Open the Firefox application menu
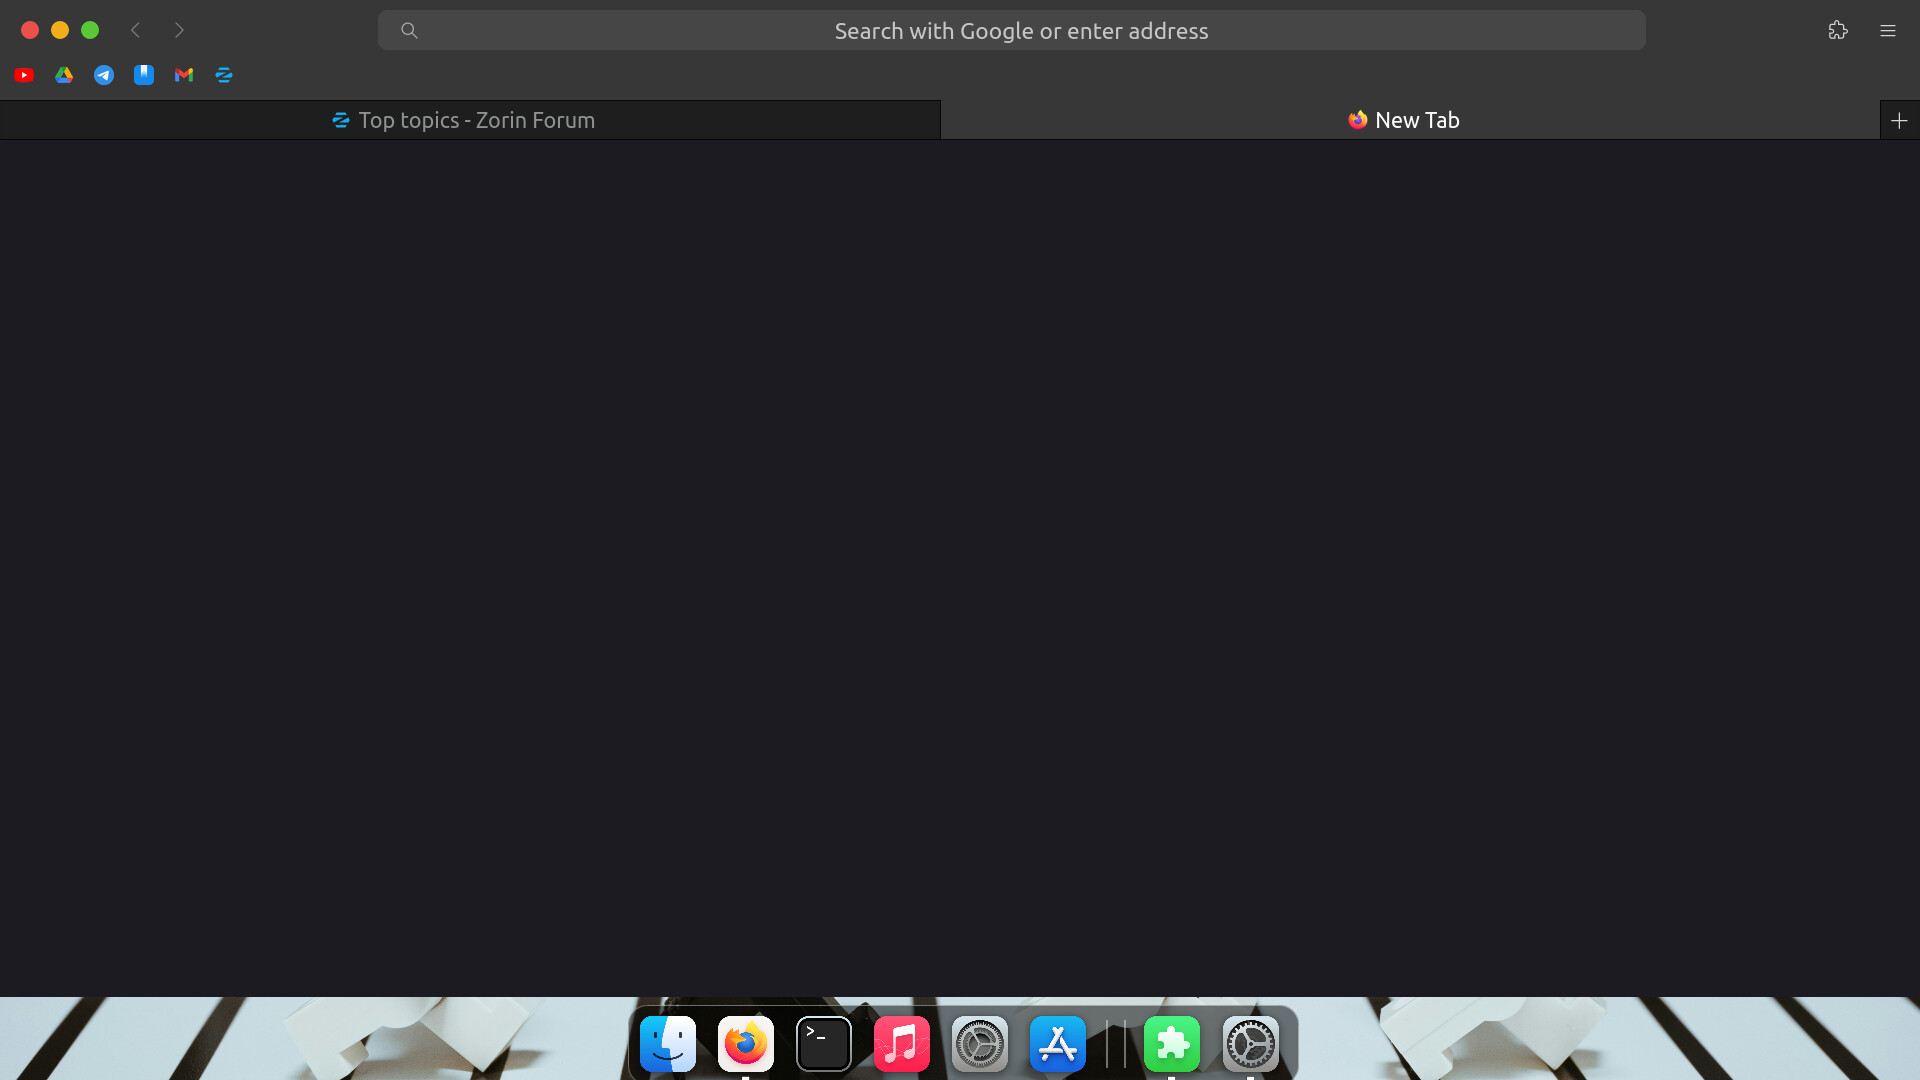Screen dimensions: 1920x1080 [x=1888, y=30]
